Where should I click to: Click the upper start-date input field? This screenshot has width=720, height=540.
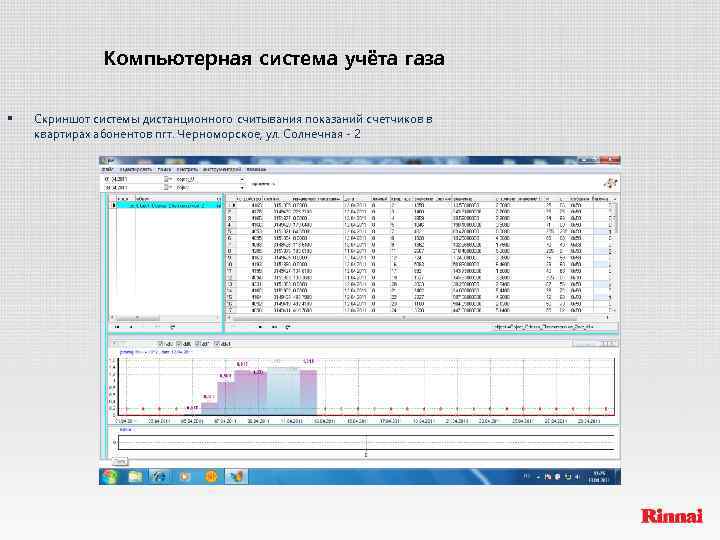pos(132,179)
